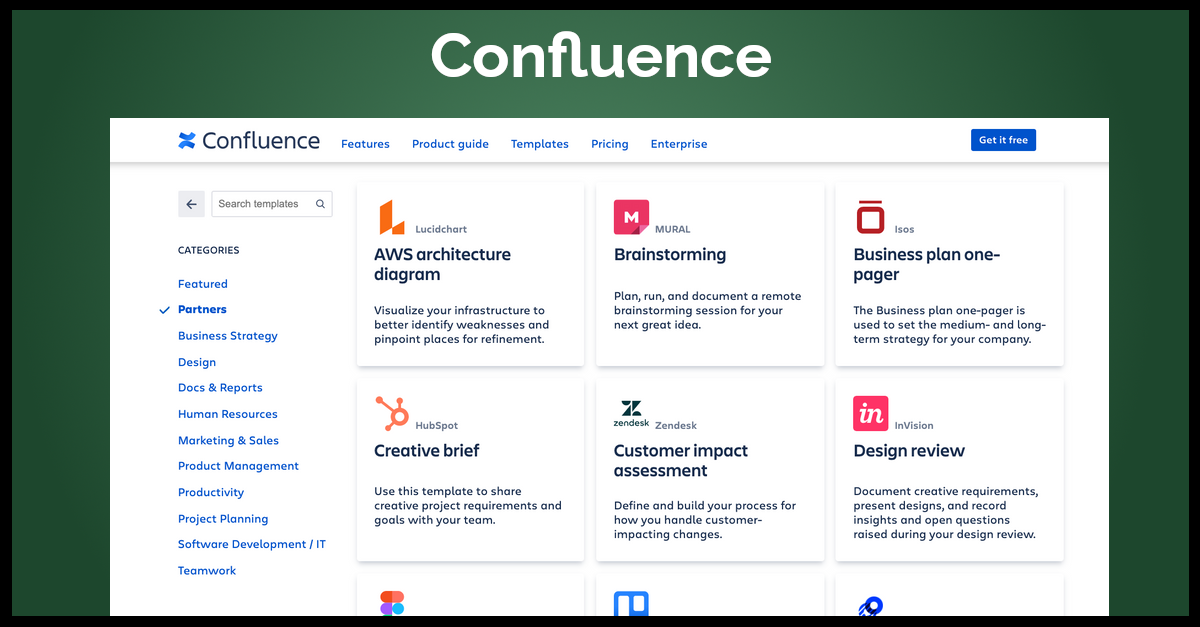Click the Zendesk logo icon
The width and height of the screenshot is (1200, 627).
(x=631, y=414)
